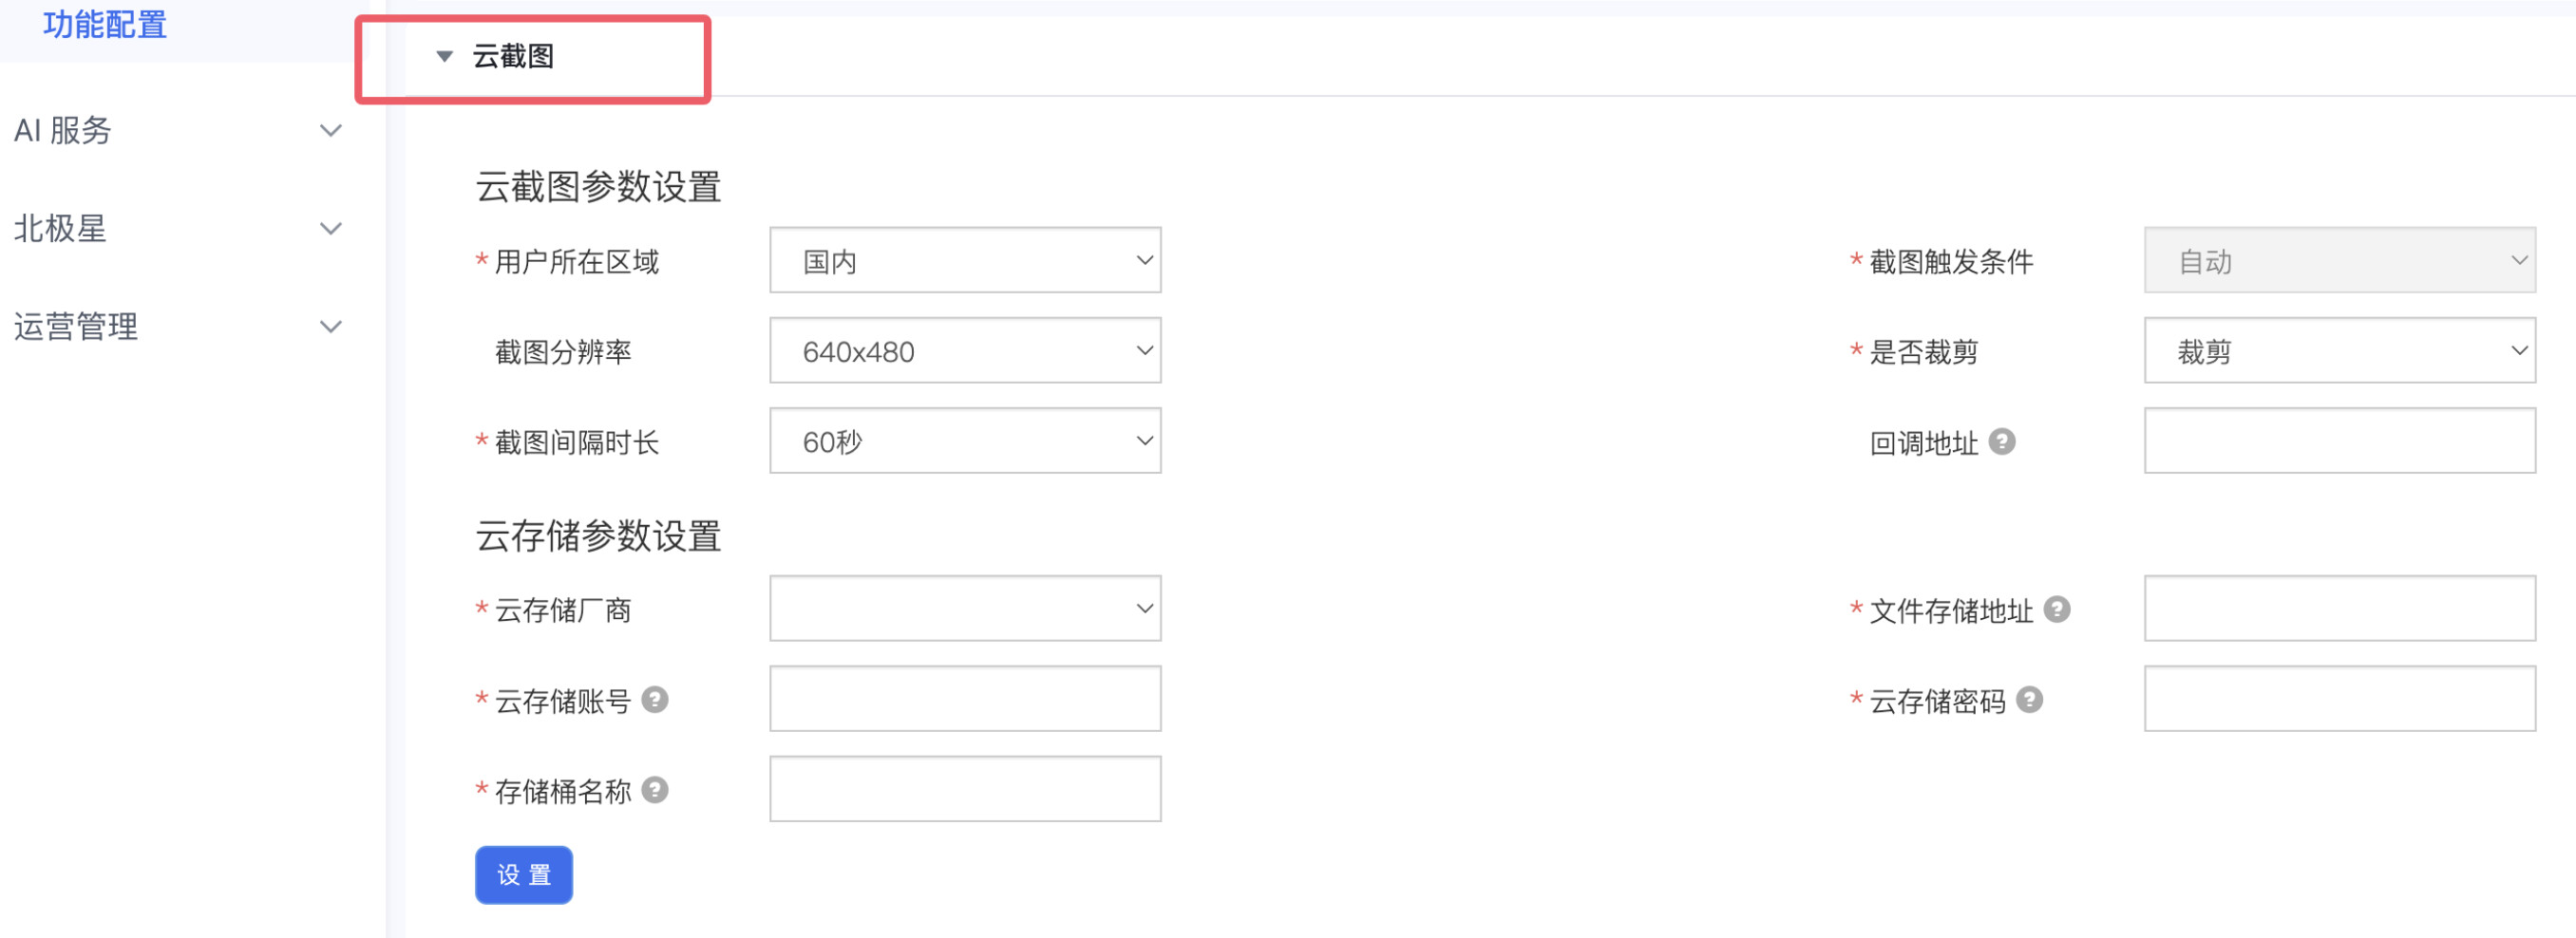The height and width of the screenshot is (938, 2576).
Task: Expand the AI 服务 sidebar menu
Action: pos(178,130)
